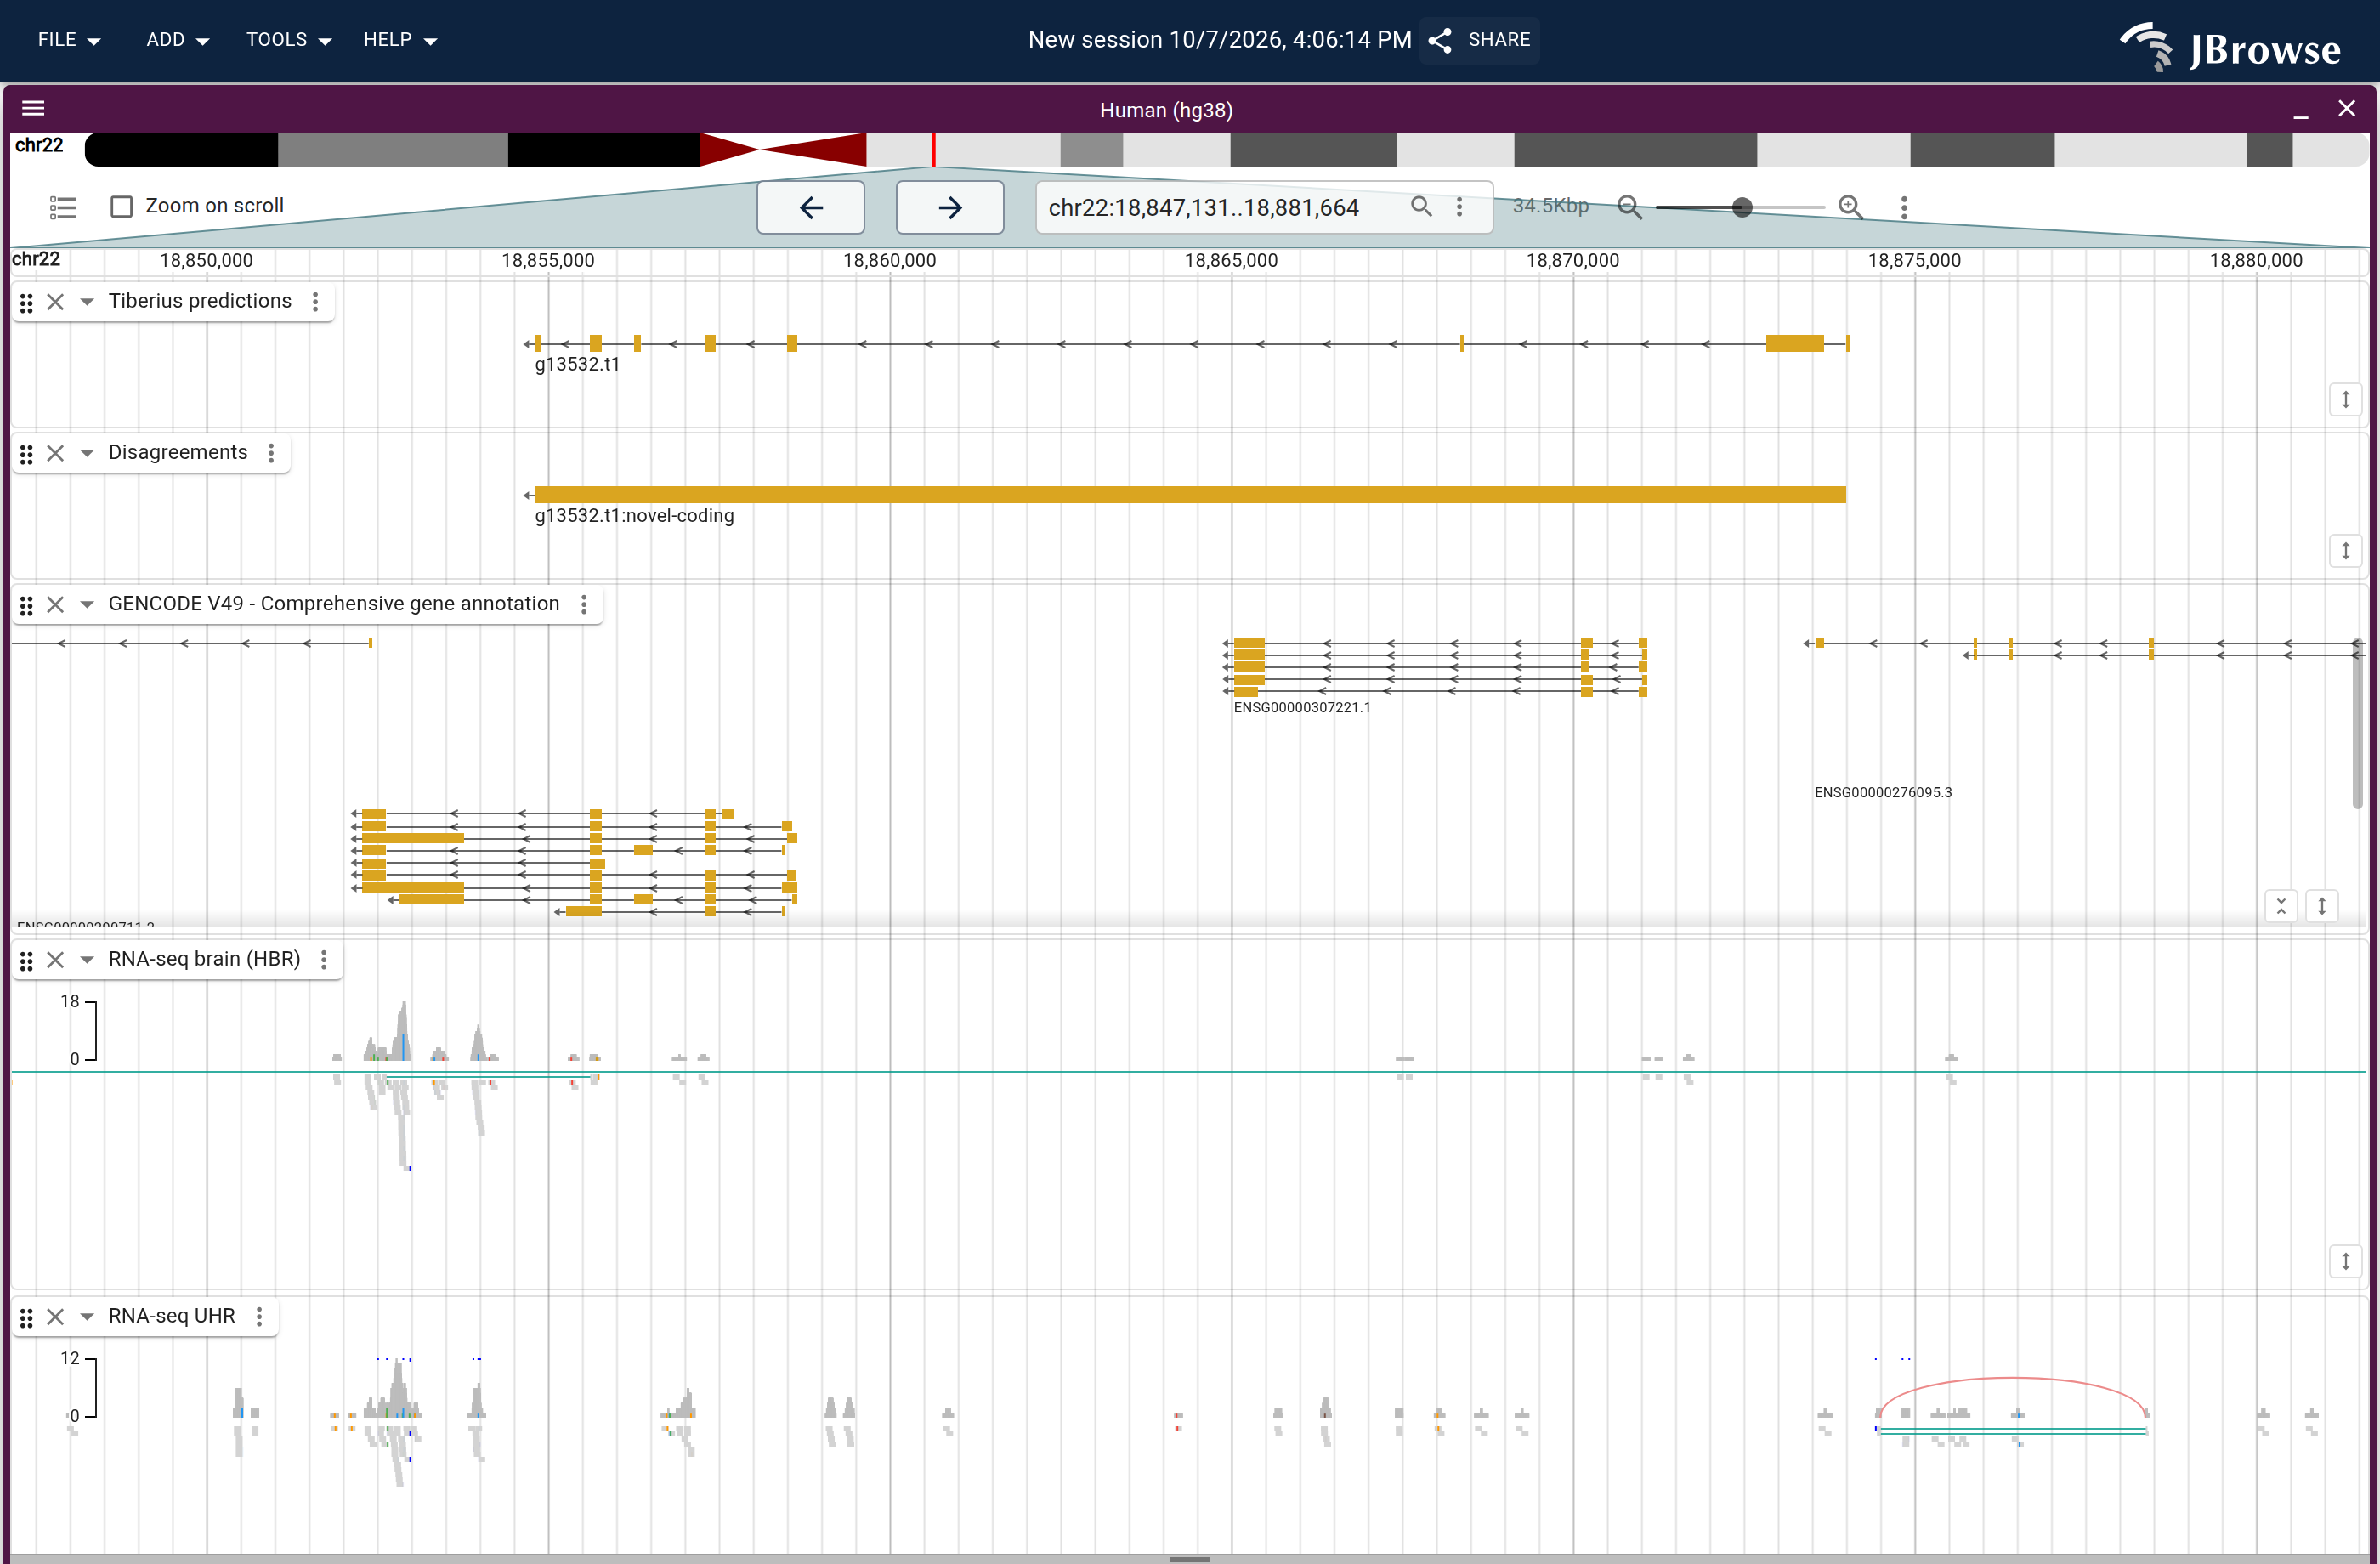
Task: Open the location box options menu
Action: pos(1459,206)
